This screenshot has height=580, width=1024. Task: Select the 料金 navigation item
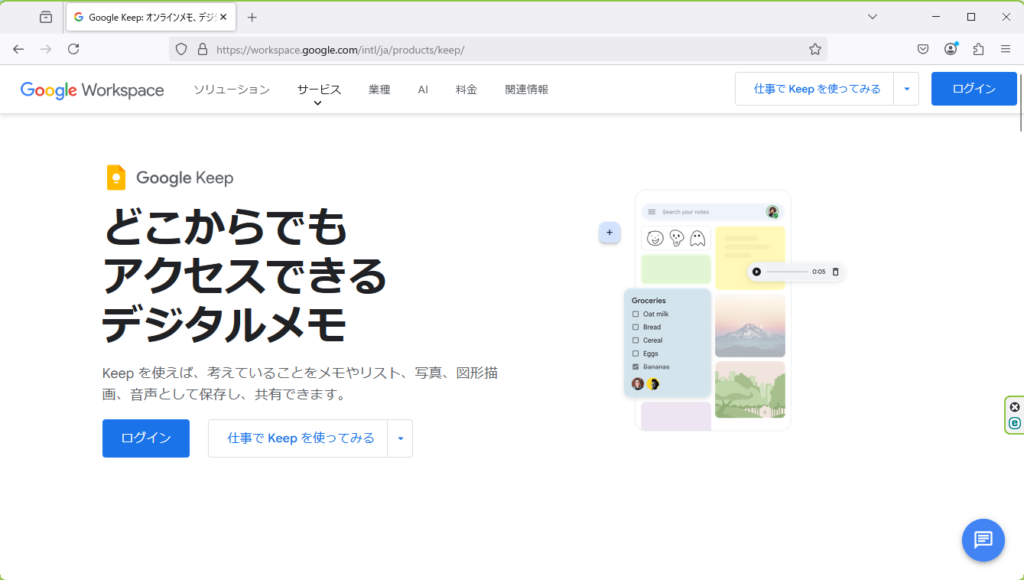click(466, 89)
